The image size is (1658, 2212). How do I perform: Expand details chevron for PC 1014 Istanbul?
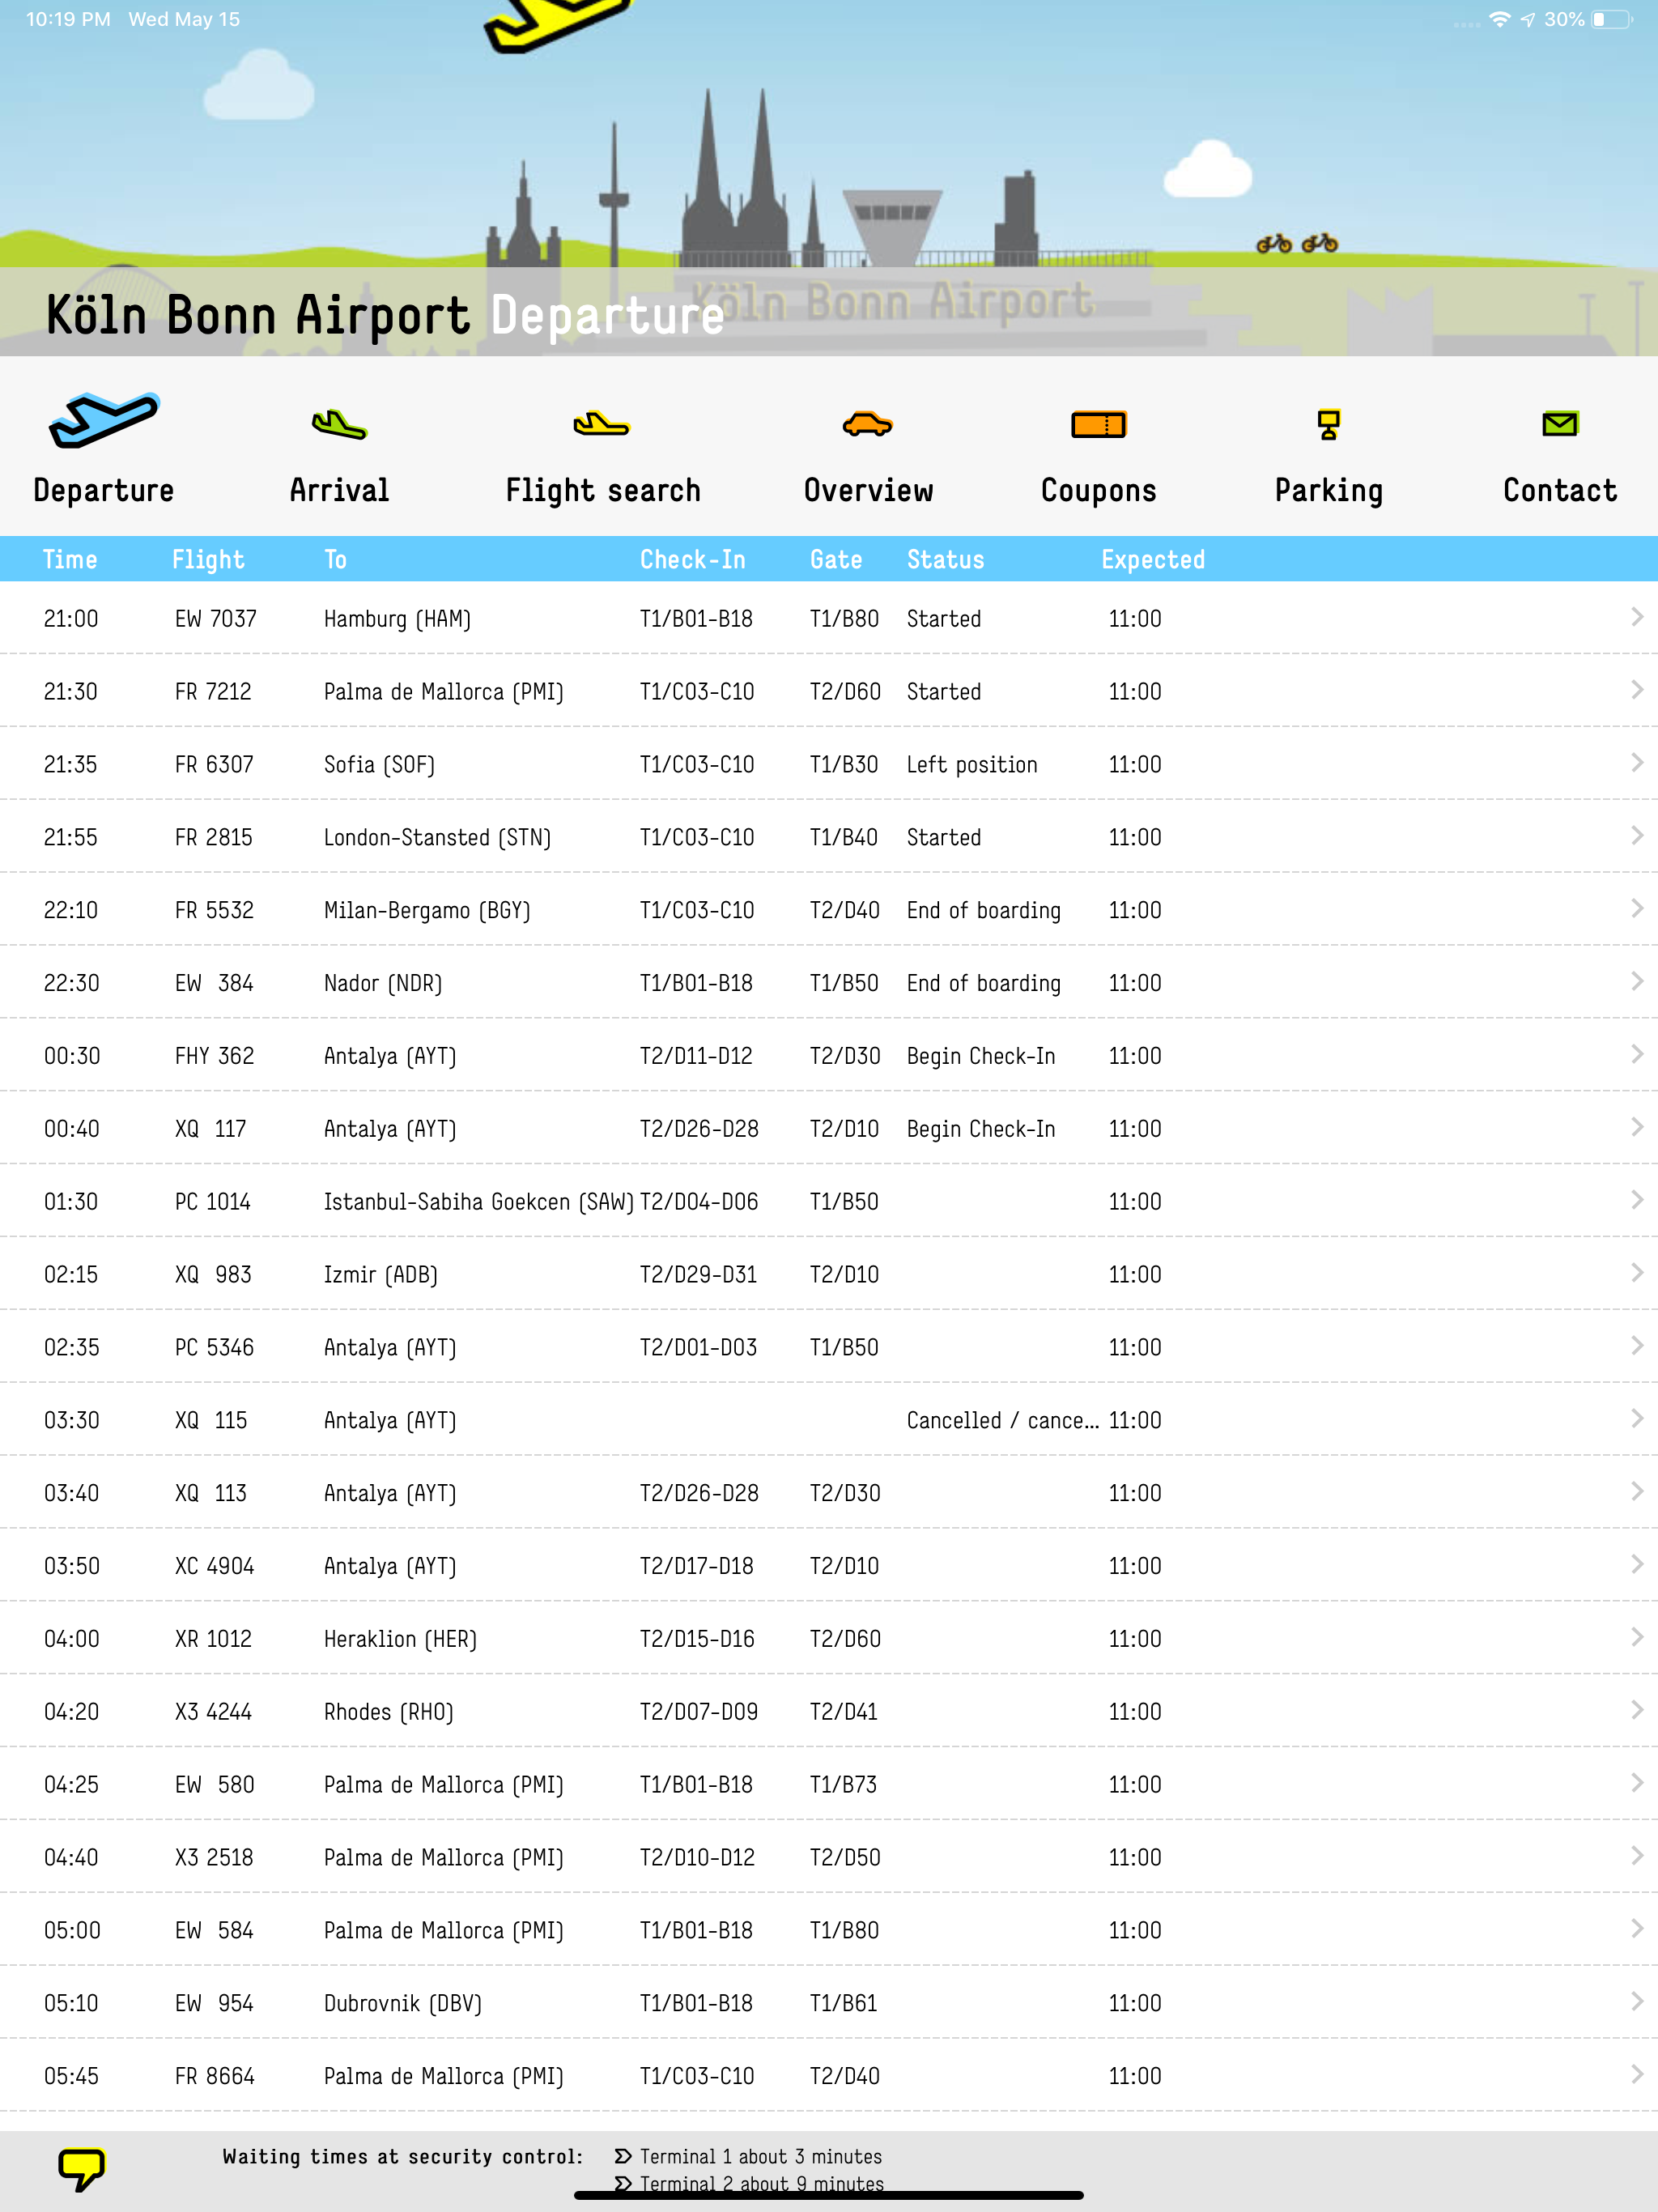click(1637, 1200)
